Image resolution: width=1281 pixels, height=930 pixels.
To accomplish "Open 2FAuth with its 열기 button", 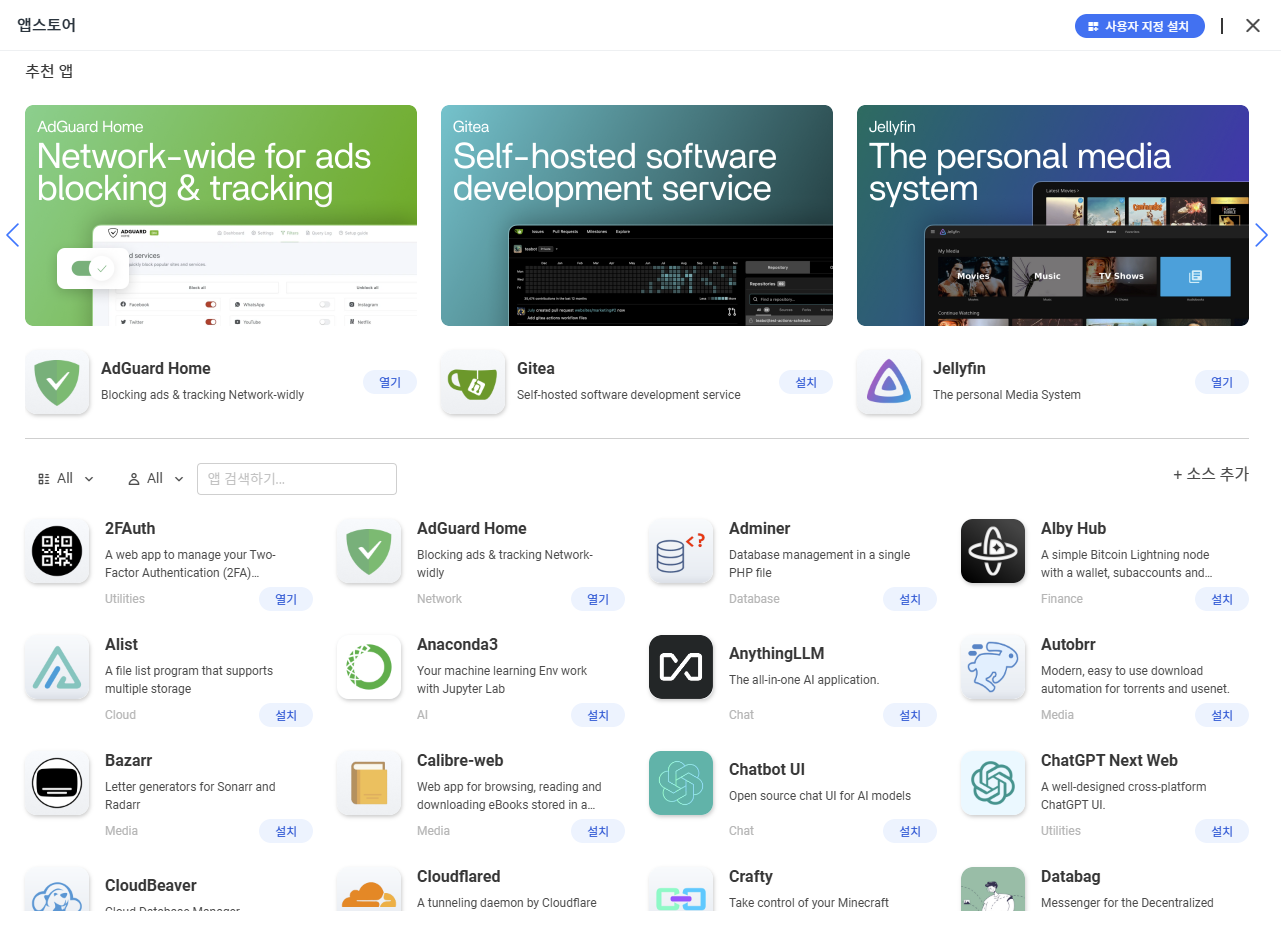I will click(286, 599).
